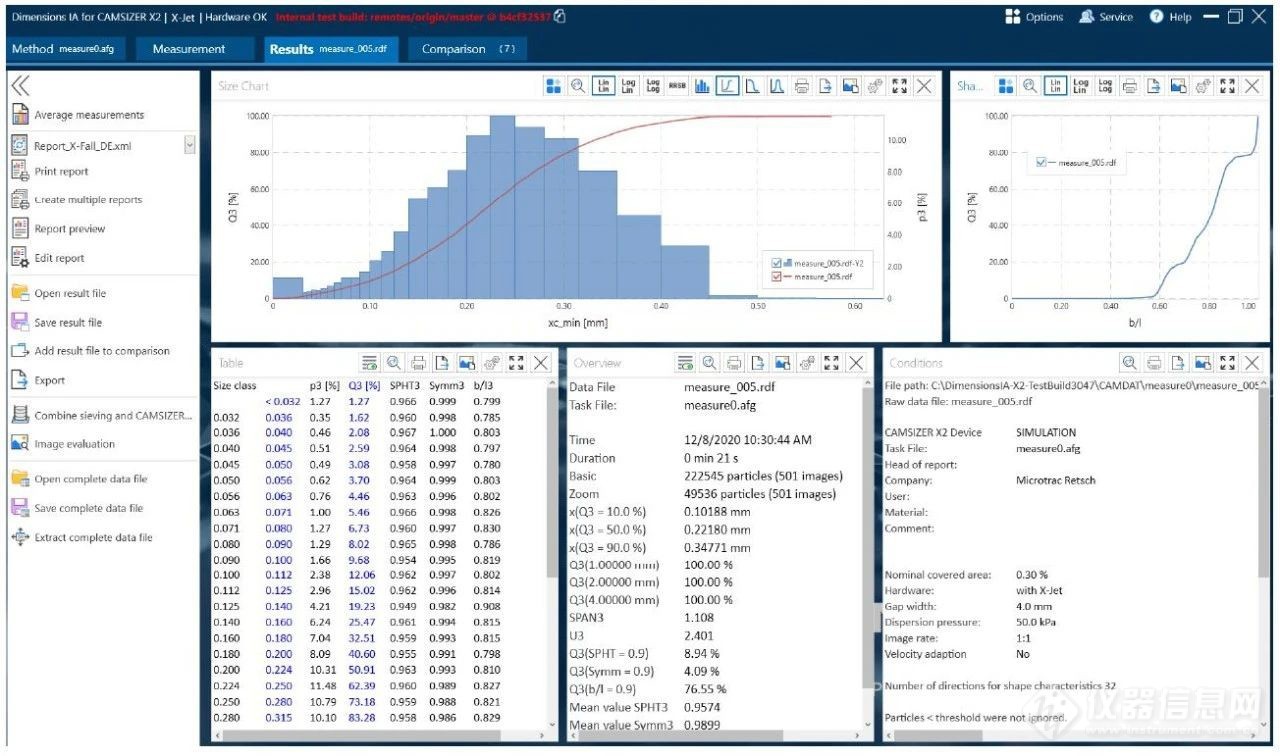
Task: Maximize the Conditions panel
Action: pyautogui.click(x=1228, y=363)
